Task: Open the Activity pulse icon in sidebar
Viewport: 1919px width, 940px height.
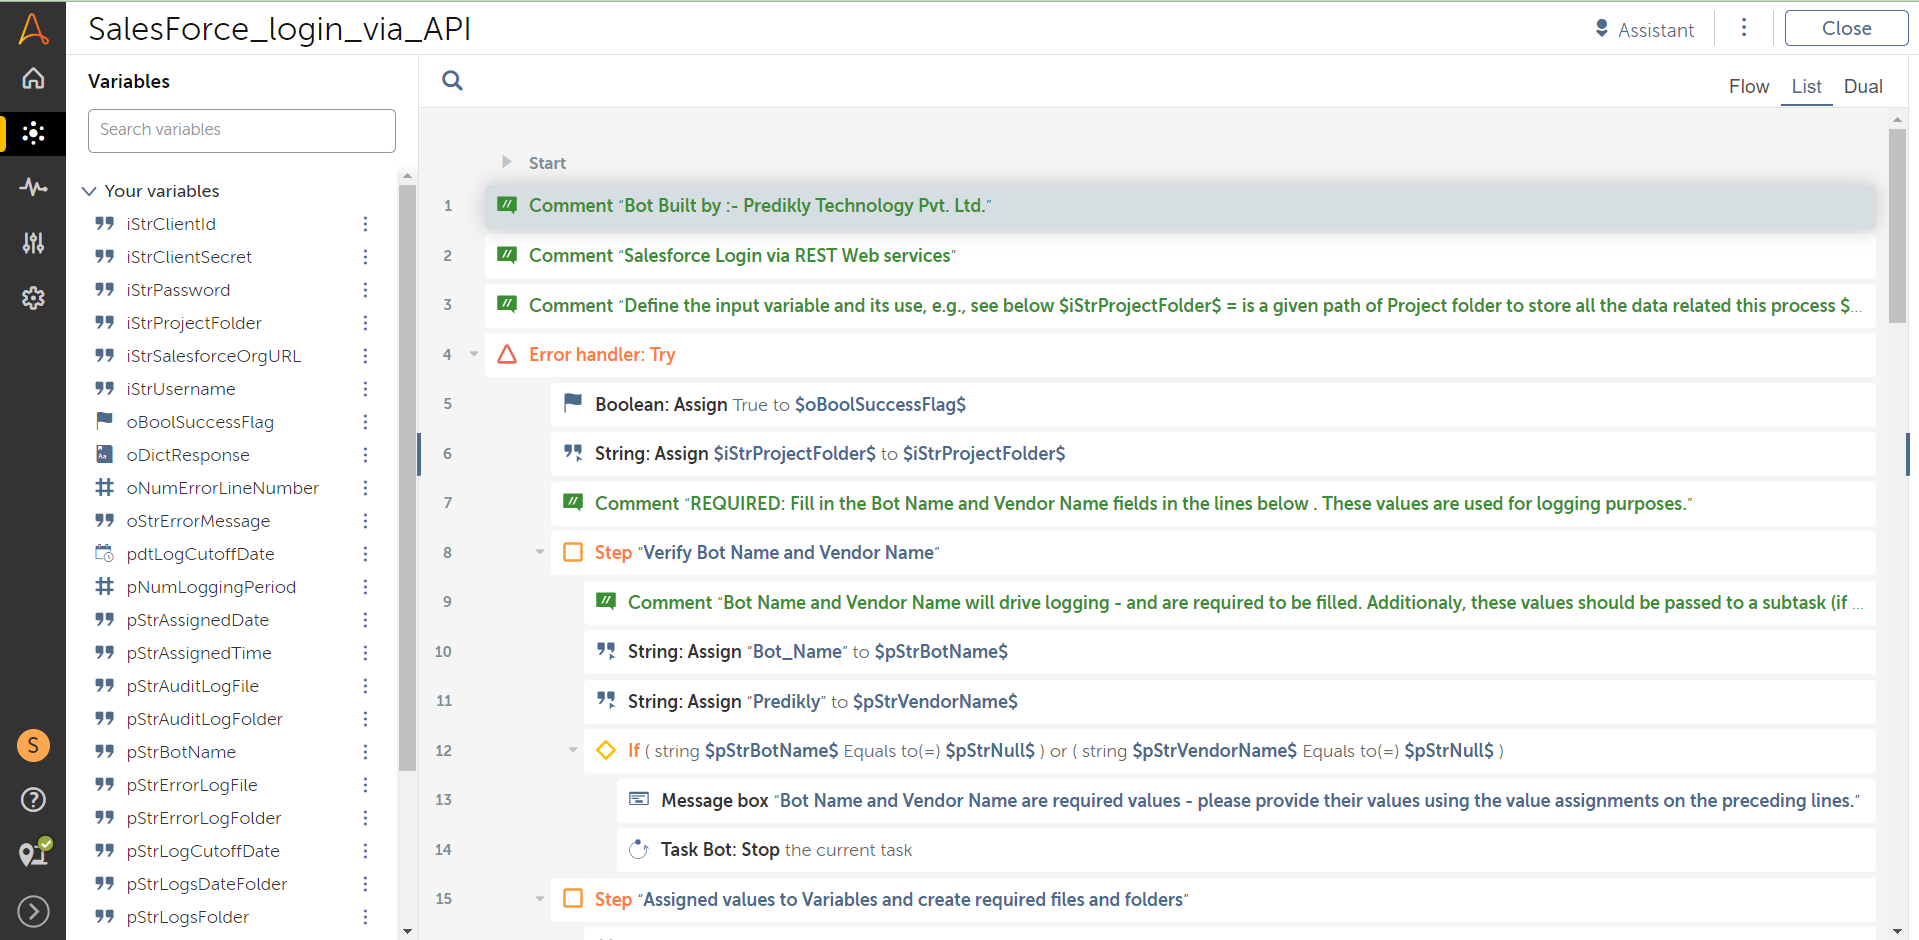Action: 33,187
